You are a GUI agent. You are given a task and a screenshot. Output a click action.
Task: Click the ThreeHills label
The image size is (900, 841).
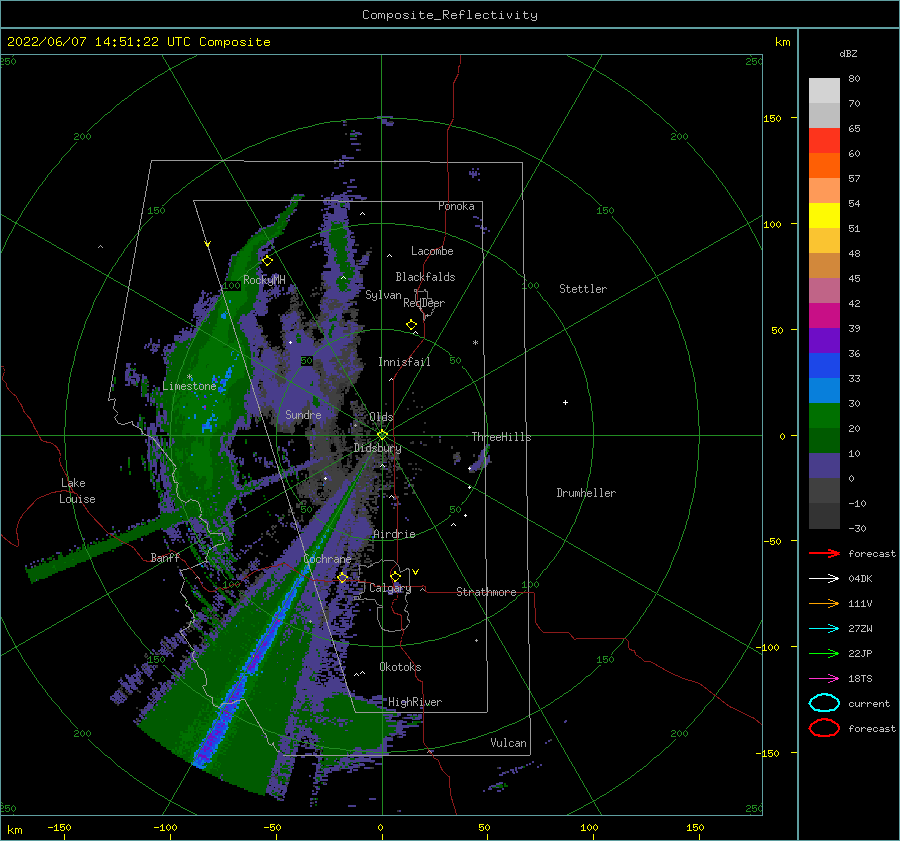(x=501, y=437)
